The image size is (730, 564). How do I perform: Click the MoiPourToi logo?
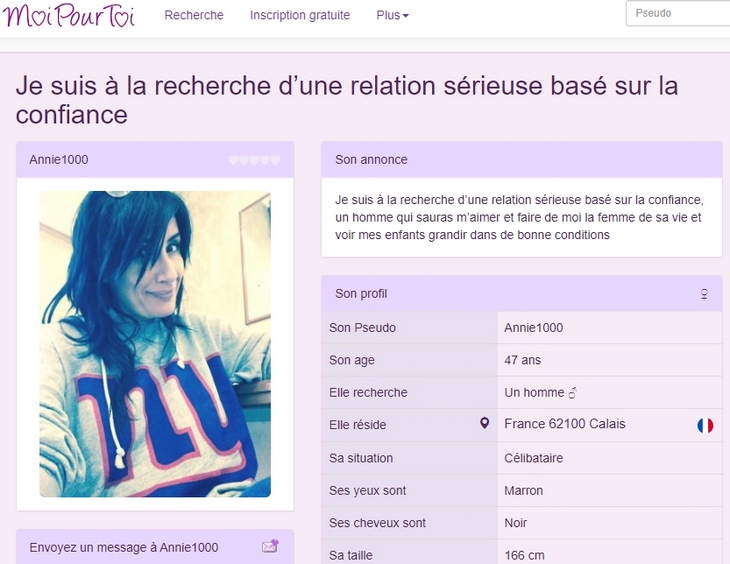click(x=69, y=15)
